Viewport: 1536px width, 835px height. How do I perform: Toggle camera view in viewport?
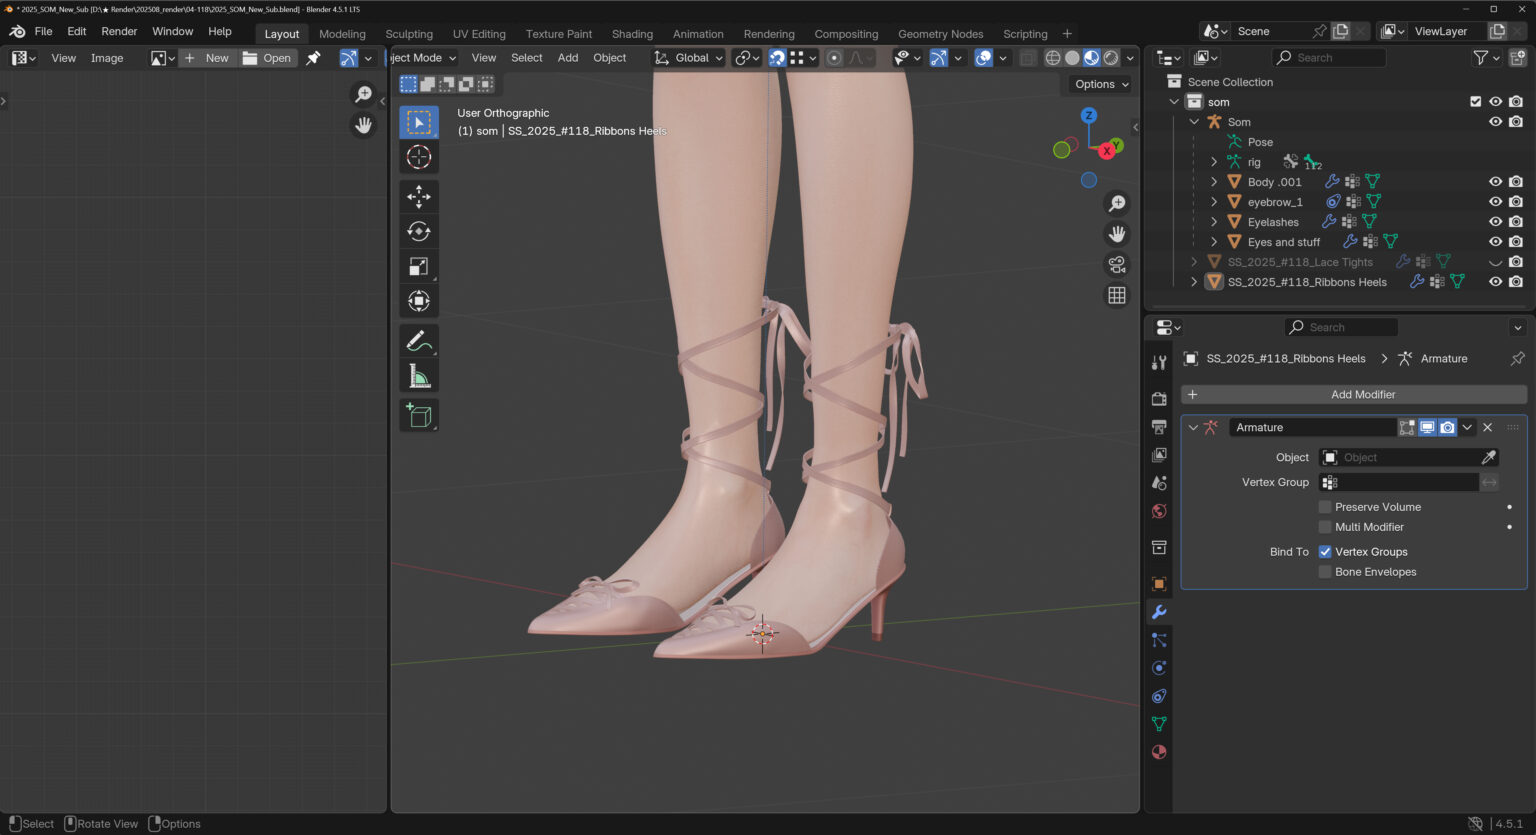coord(1117,265)
